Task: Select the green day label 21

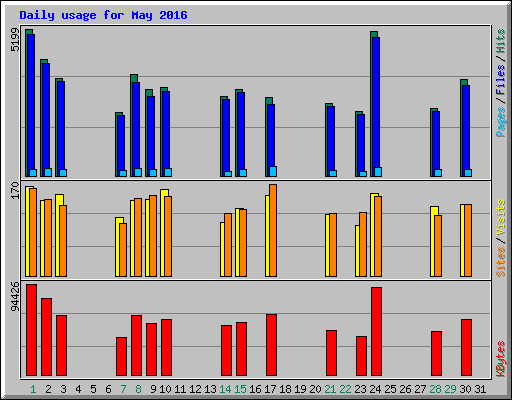Action: [x=330, y=389]
